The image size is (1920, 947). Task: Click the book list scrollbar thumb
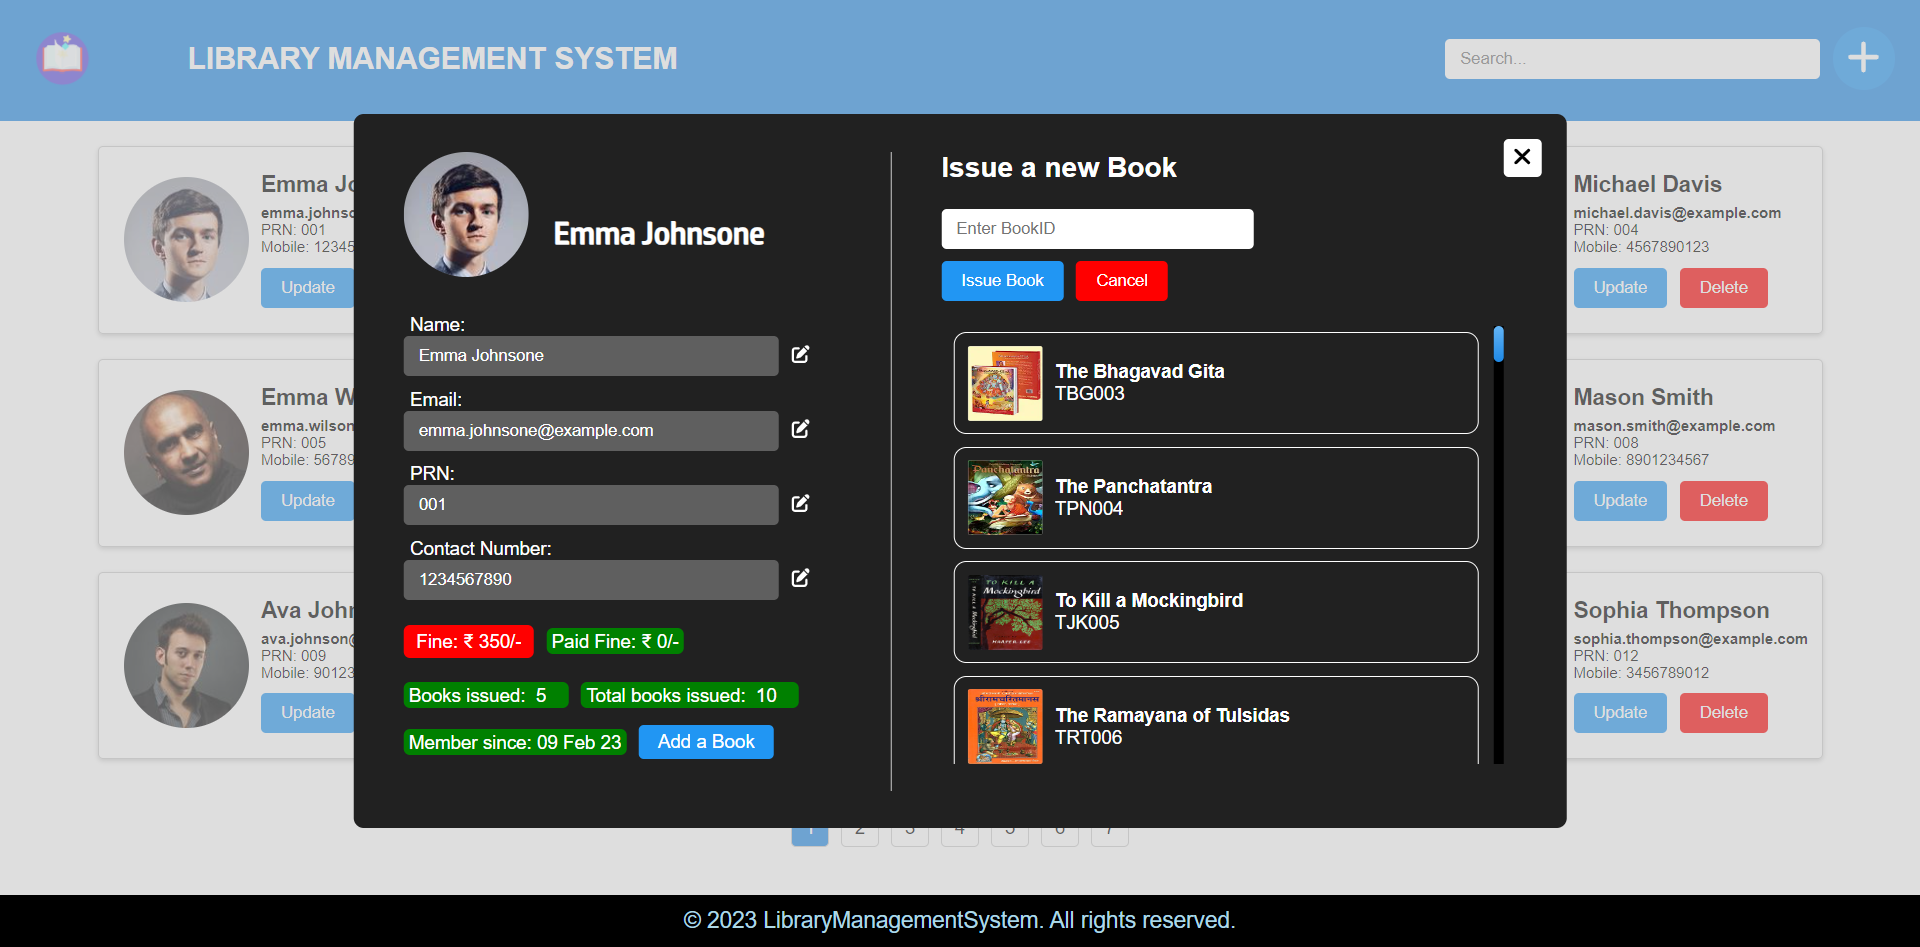[1498, 344]
